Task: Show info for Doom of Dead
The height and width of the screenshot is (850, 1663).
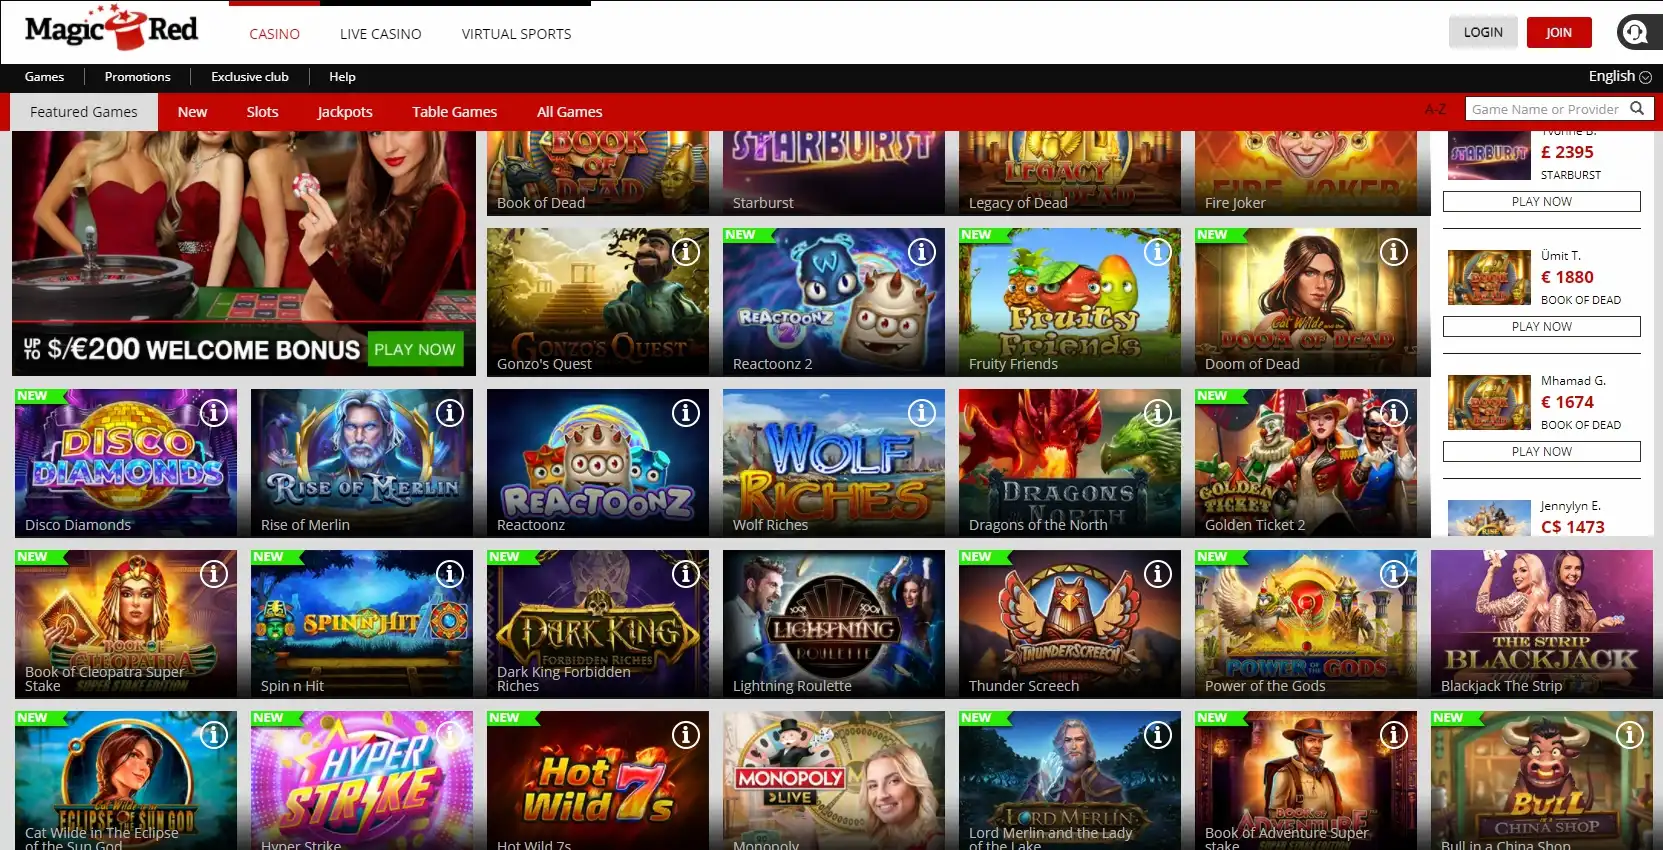Action: (x=1394, y=252)
